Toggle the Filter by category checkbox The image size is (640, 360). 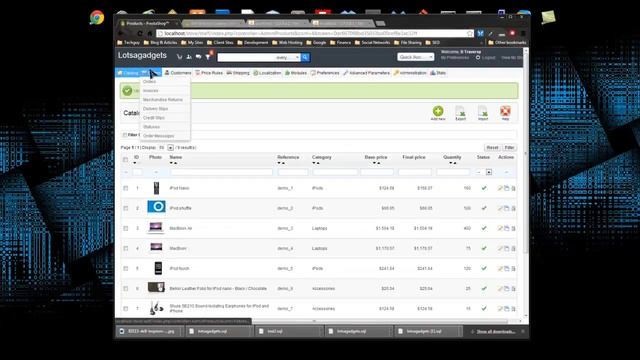(125, 135)
